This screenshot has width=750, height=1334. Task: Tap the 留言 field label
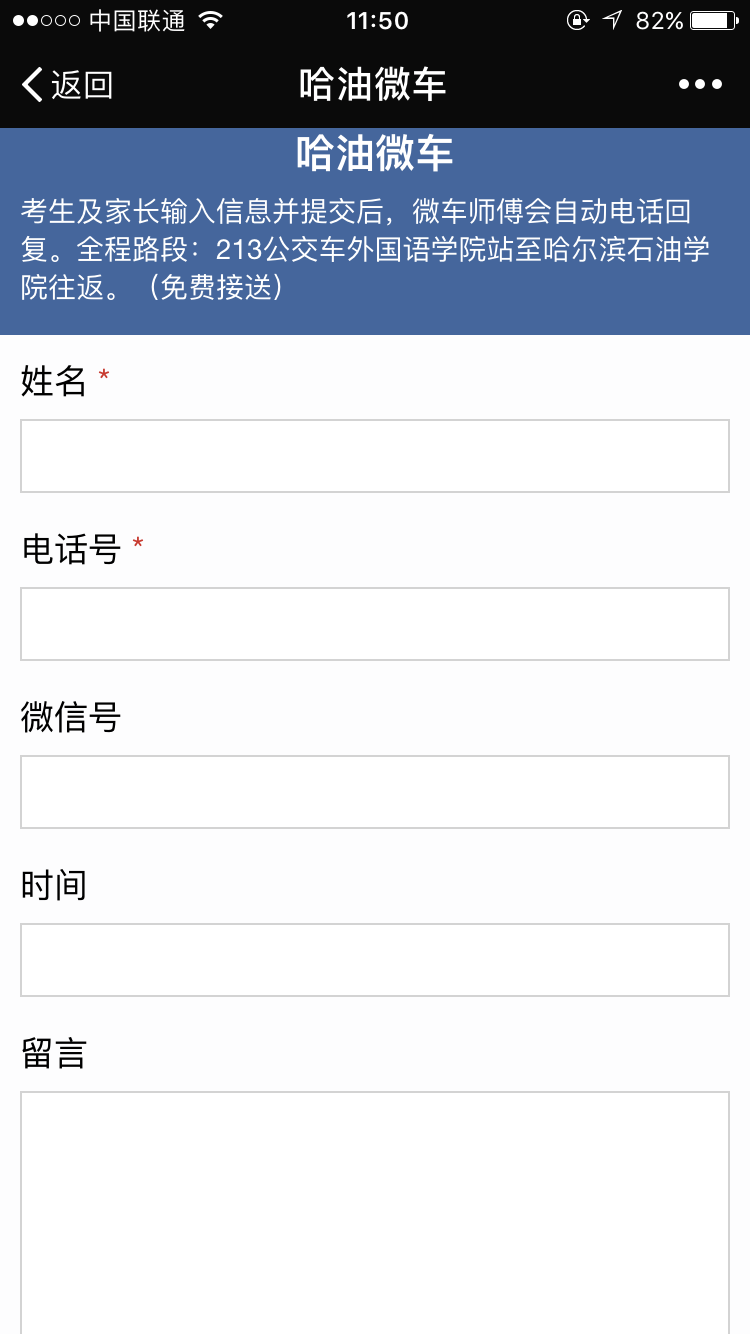pyautogui.click(x=54, y=1053)
